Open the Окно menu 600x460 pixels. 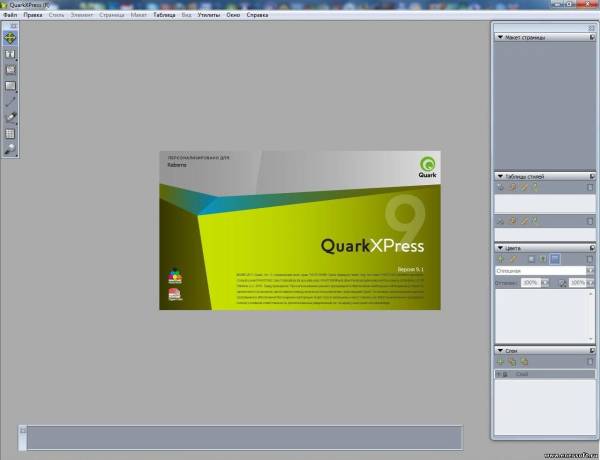[233, 15]
